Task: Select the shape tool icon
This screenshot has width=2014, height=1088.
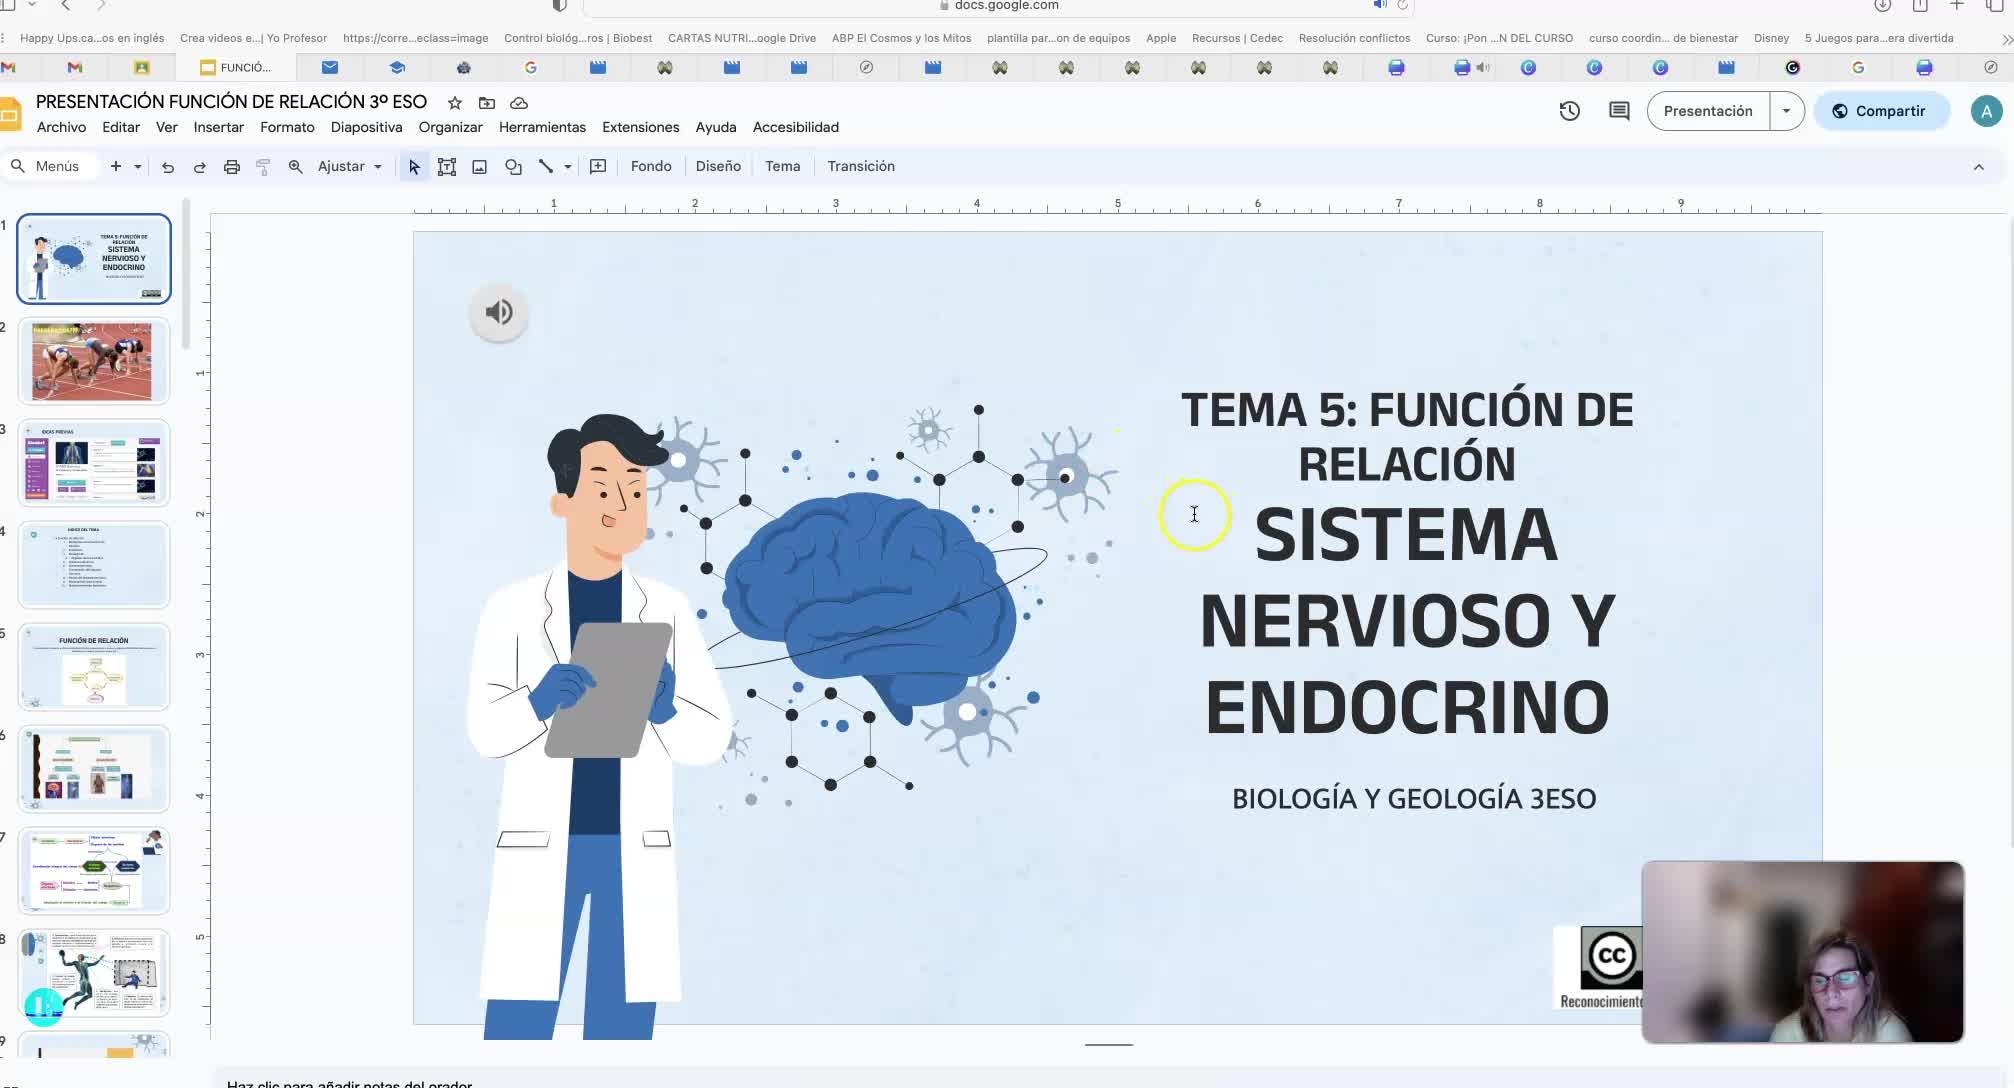Action: (x=513, y=167)
